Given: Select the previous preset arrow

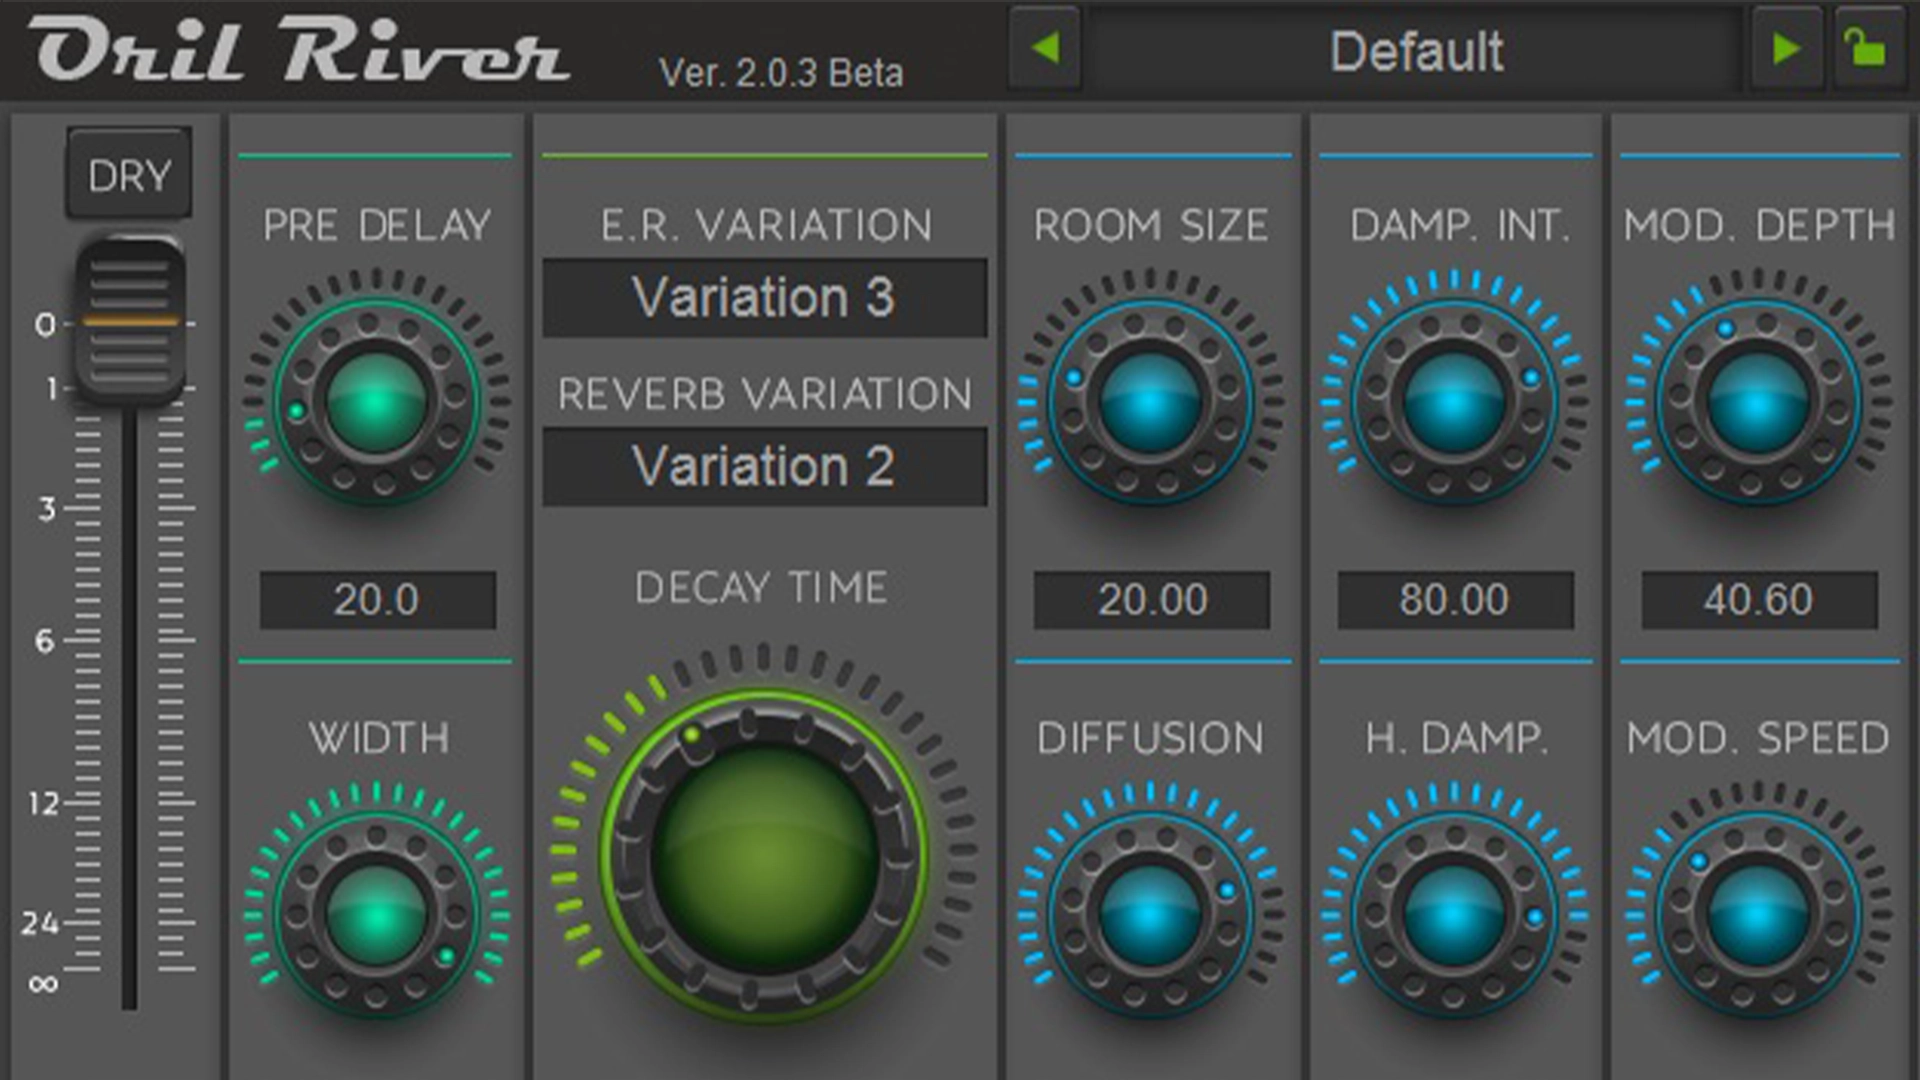Looking at the screenshot, I should pyautogui.click(x=1044, y=48).
